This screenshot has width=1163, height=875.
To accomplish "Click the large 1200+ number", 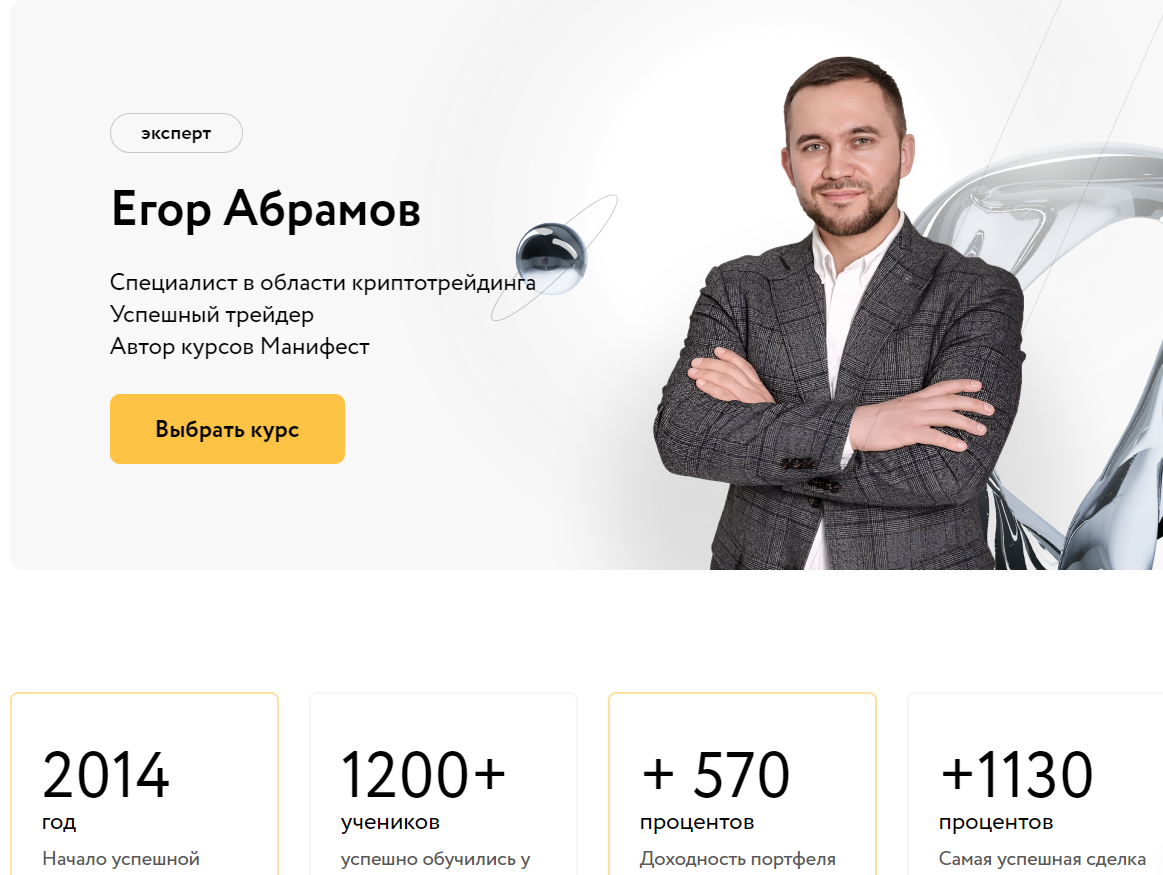I will pos(424,775).
